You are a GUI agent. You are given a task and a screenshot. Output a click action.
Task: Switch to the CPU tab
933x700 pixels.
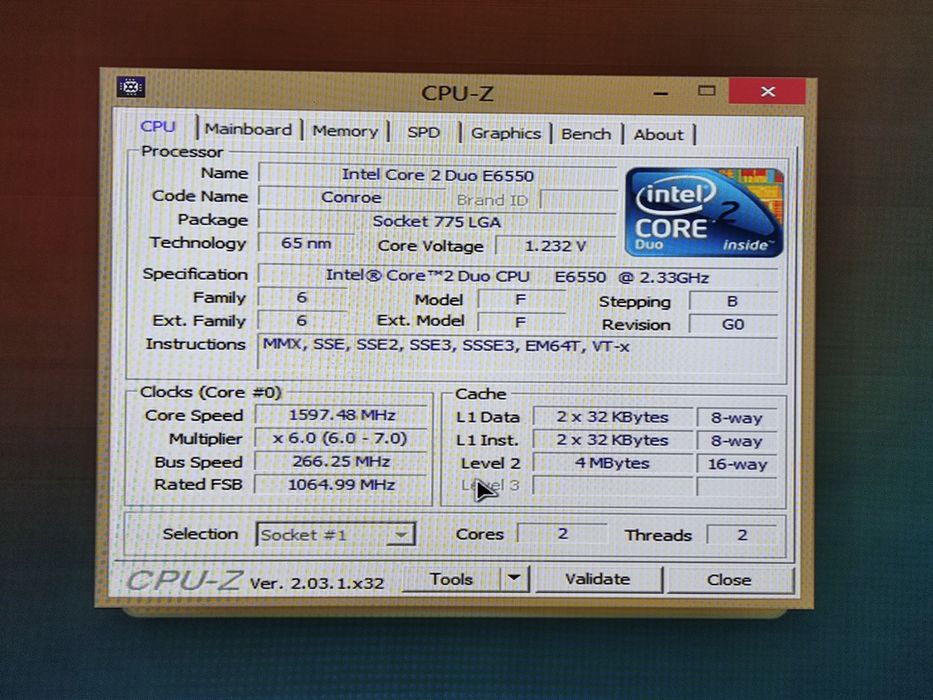point(158,126)
